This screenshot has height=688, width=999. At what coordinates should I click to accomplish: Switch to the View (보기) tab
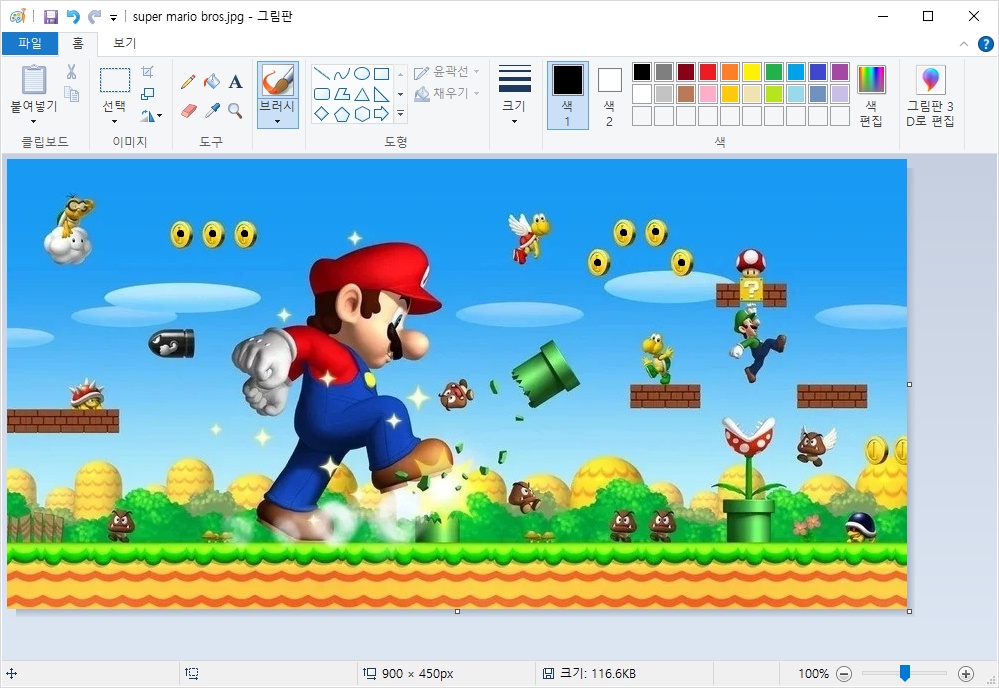pos(125,43)
